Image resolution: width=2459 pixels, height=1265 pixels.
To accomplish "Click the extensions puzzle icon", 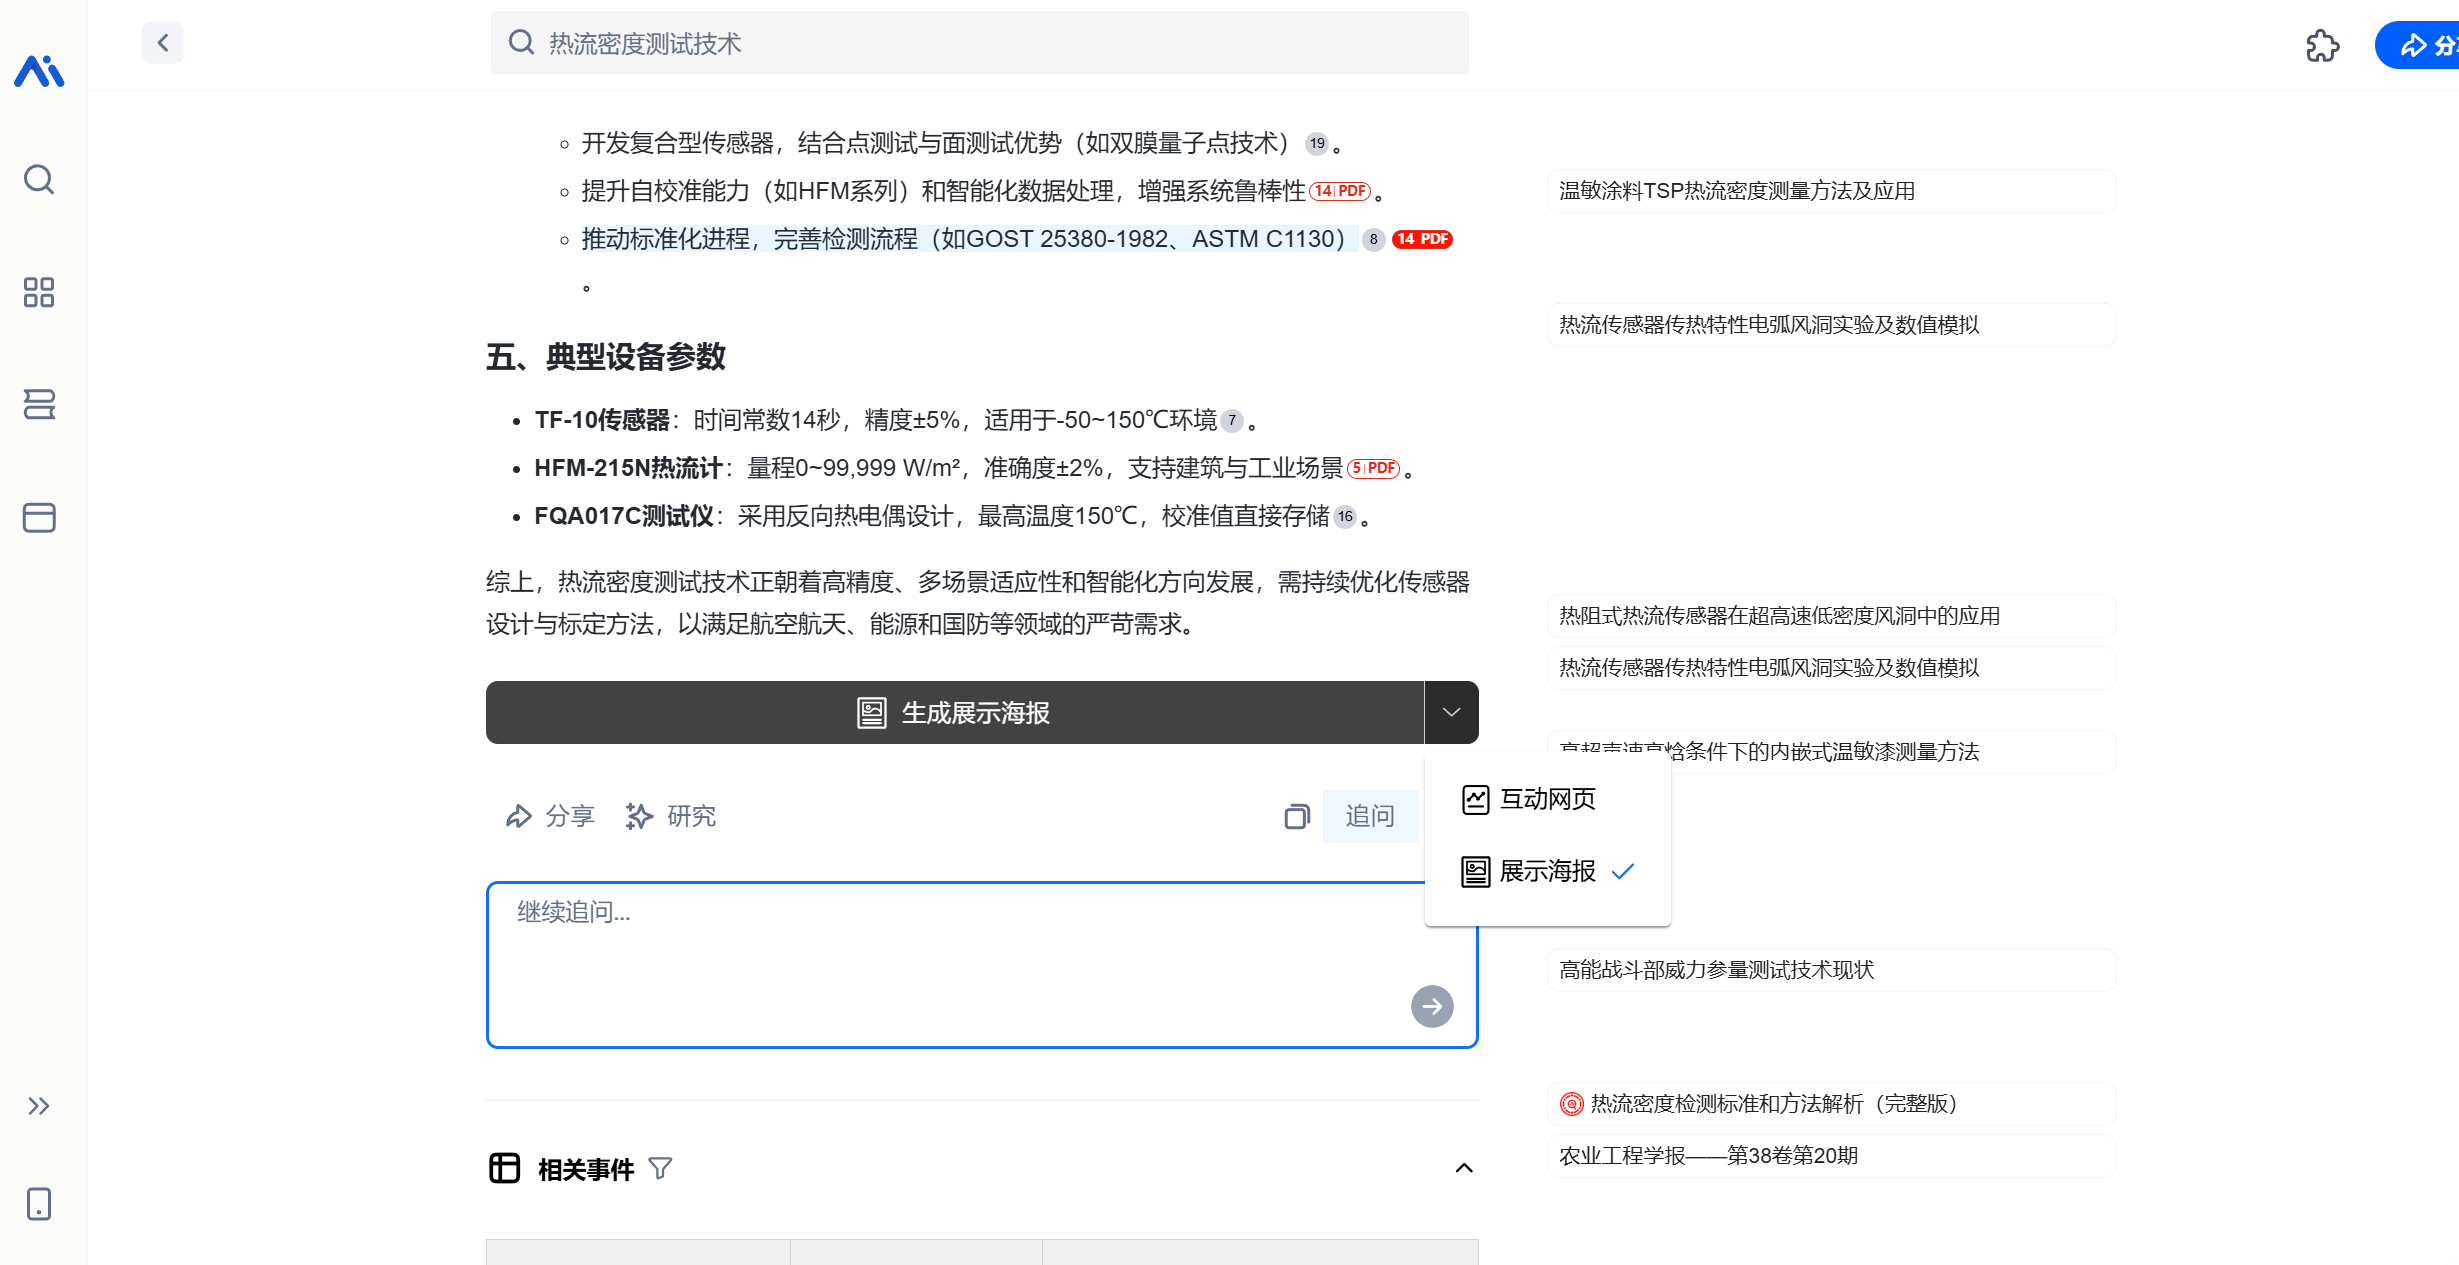I will [2322, 45].
